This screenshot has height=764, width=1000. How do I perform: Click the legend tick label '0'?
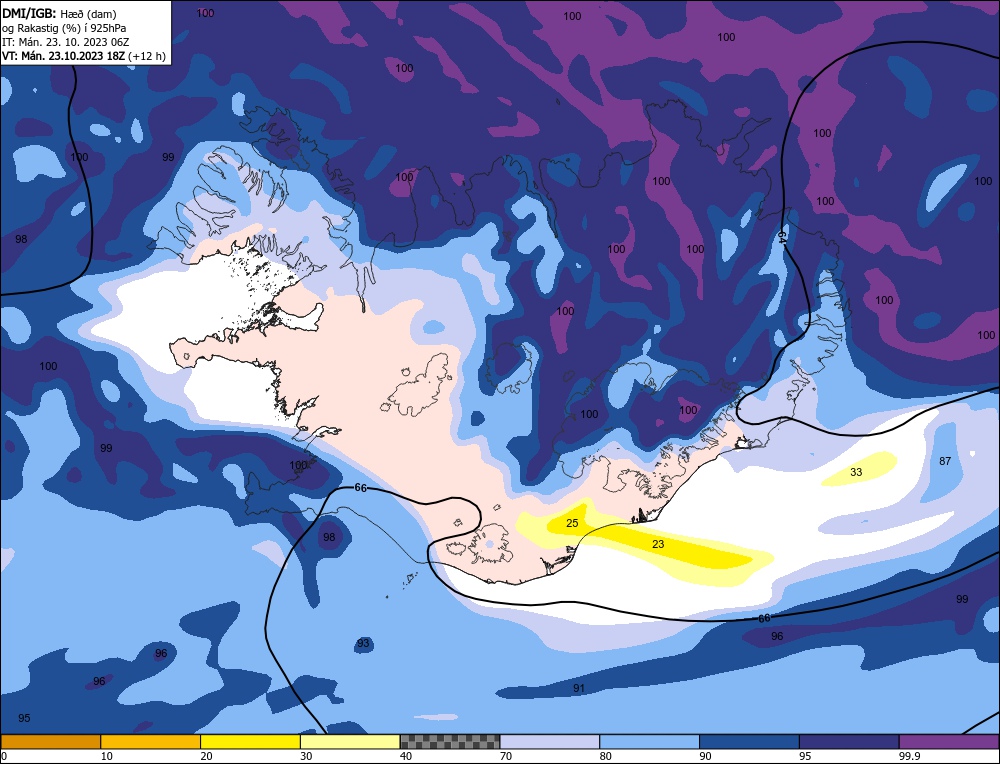tap(4, 756)
